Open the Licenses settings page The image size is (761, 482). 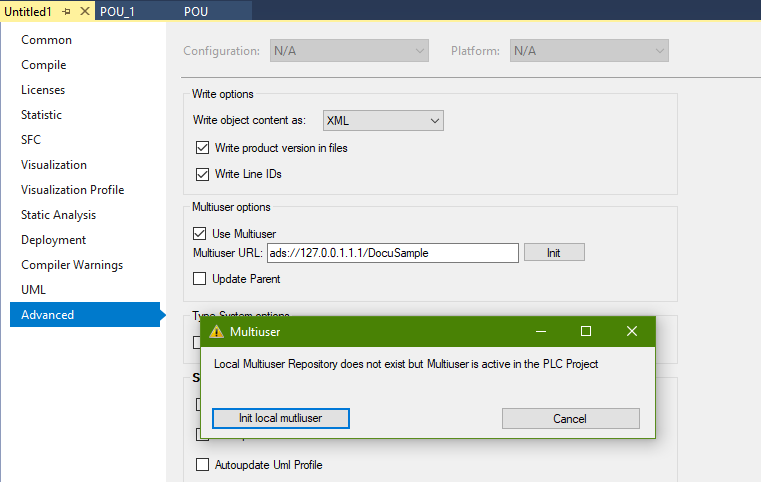[43, 90]
